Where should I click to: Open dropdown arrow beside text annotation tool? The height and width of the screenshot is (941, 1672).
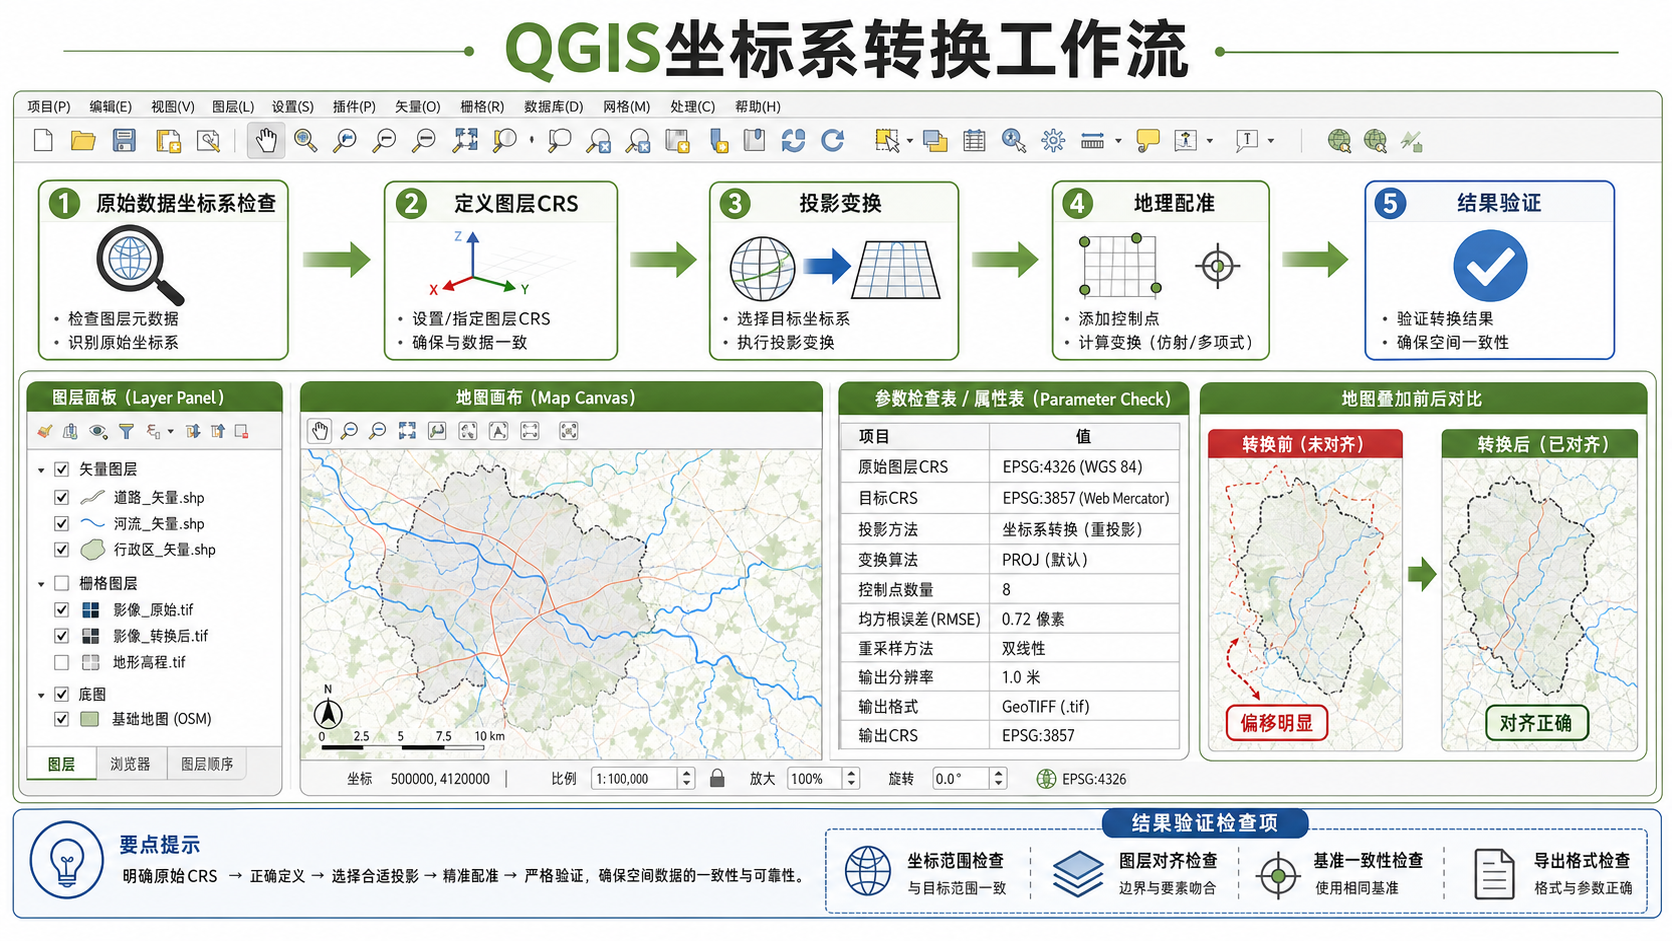tap(1271, 142)
